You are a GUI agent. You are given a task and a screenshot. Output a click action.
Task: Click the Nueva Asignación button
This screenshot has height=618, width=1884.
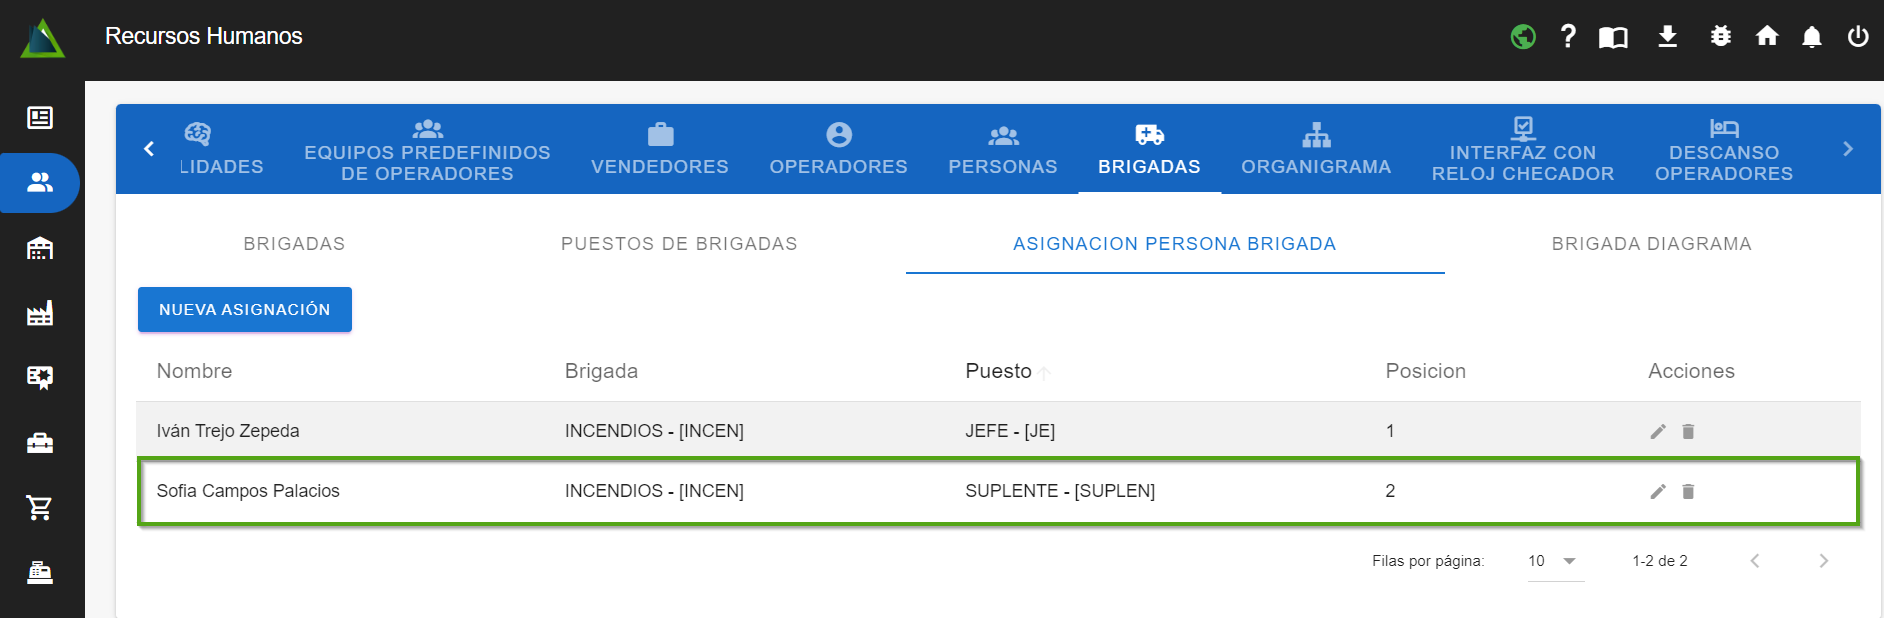[245, 310]
